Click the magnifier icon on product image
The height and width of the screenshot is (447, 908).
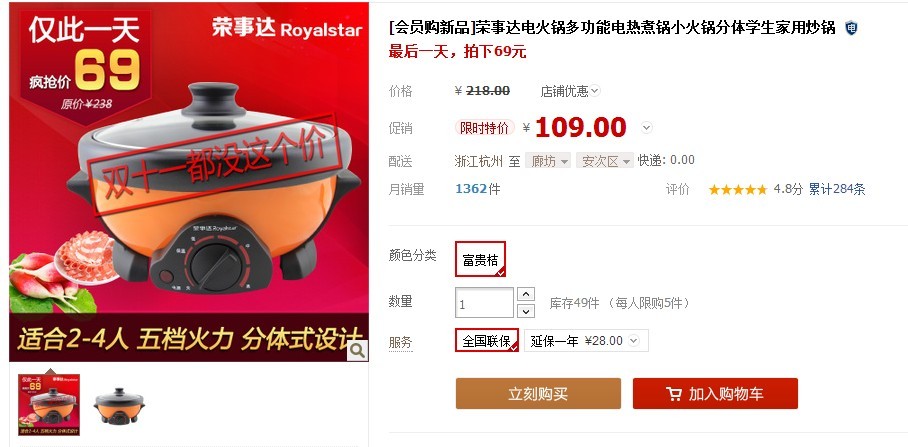(357, 350)
